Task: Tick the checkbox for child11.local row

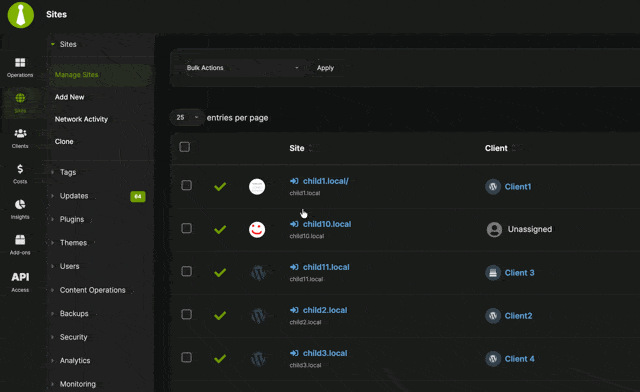Action: tap(187, 272)
